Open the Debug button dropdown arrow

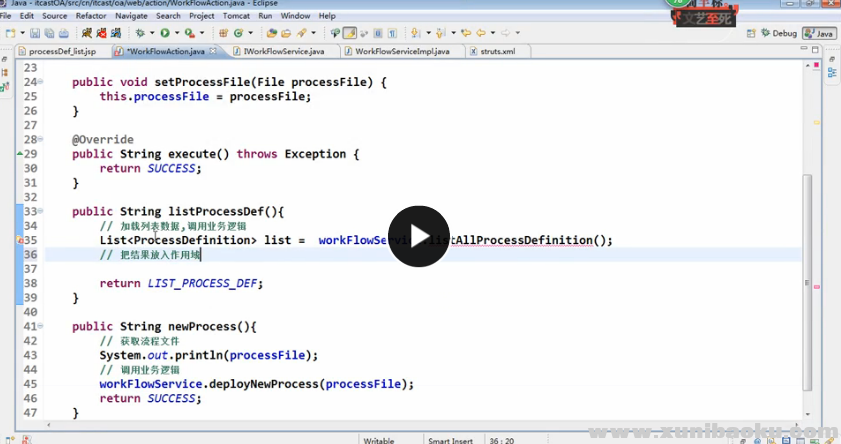(151, 33)
